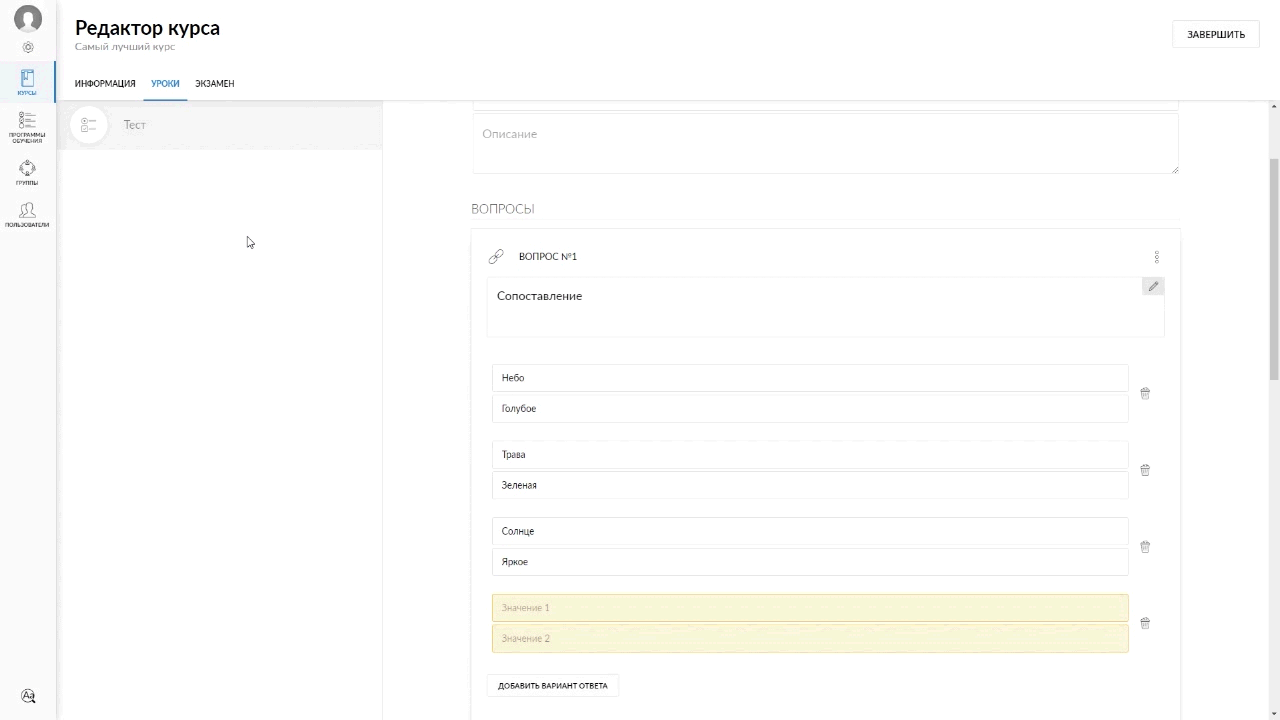
Task: Open the three-dot menu for Вопрос №1
Action: (x=1157, y=257)
